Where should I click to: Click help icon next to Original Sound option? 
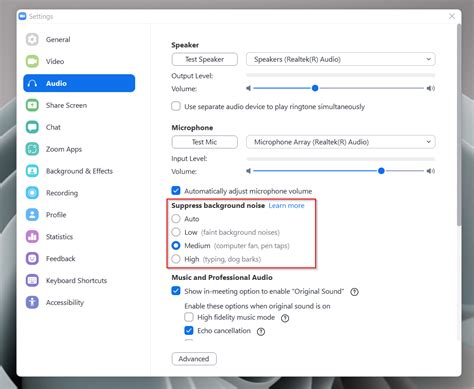tap(354, 292)
